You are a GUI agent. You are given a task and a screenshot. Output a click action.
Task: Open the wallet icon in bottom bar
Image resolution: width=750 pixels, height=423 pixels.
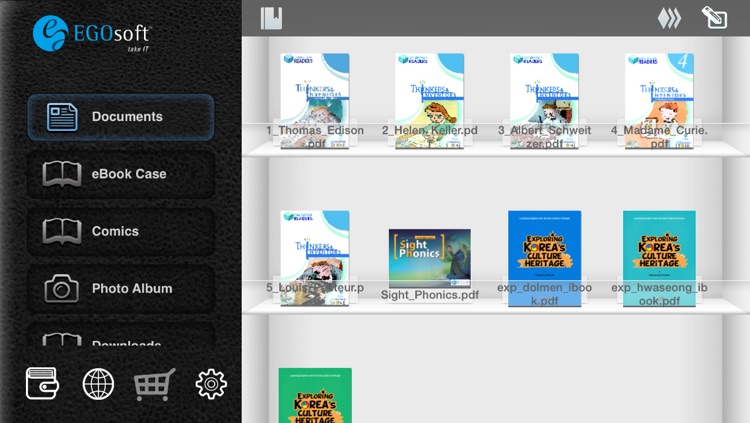click(x=42, y=383)
